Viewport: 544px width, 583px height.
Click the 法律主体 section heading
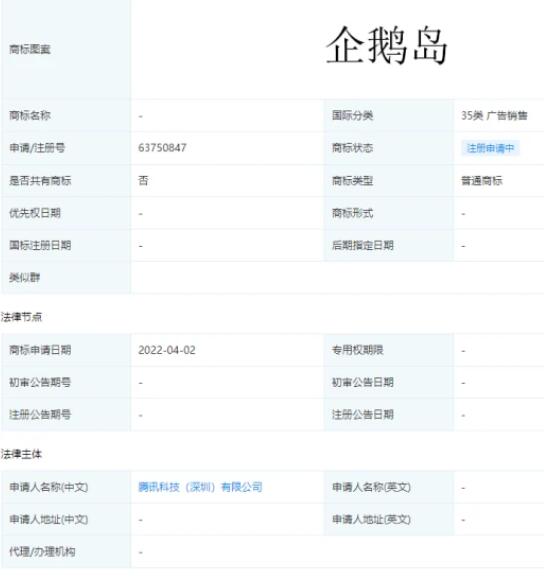[x=21, y=454]
